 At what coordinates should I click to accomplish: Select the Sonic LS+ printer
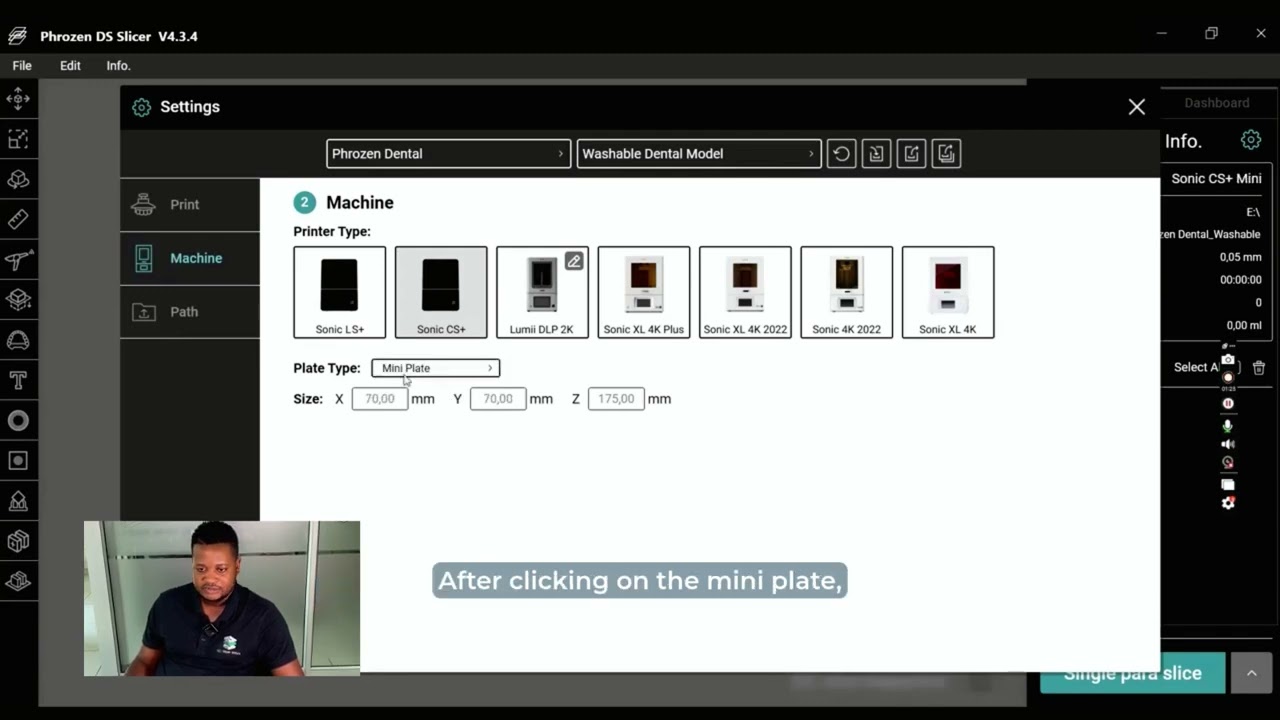click(x=340, y=292)
